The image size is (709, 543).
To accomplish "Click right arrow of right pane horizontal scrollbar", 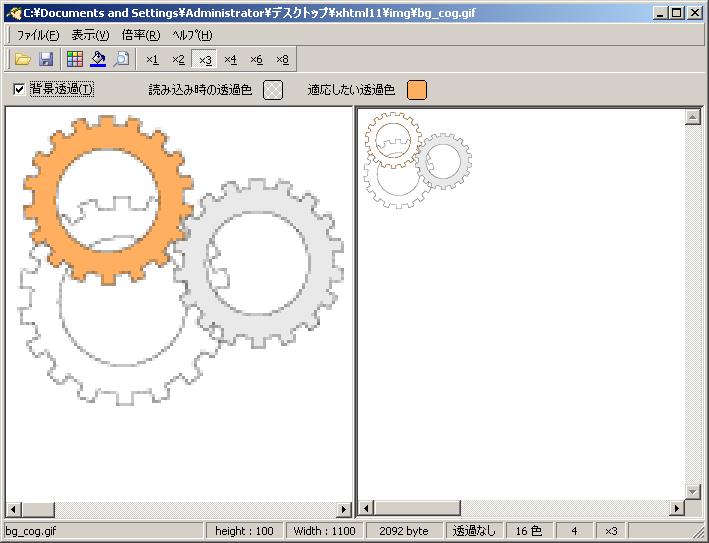I will tap(677, 508).
